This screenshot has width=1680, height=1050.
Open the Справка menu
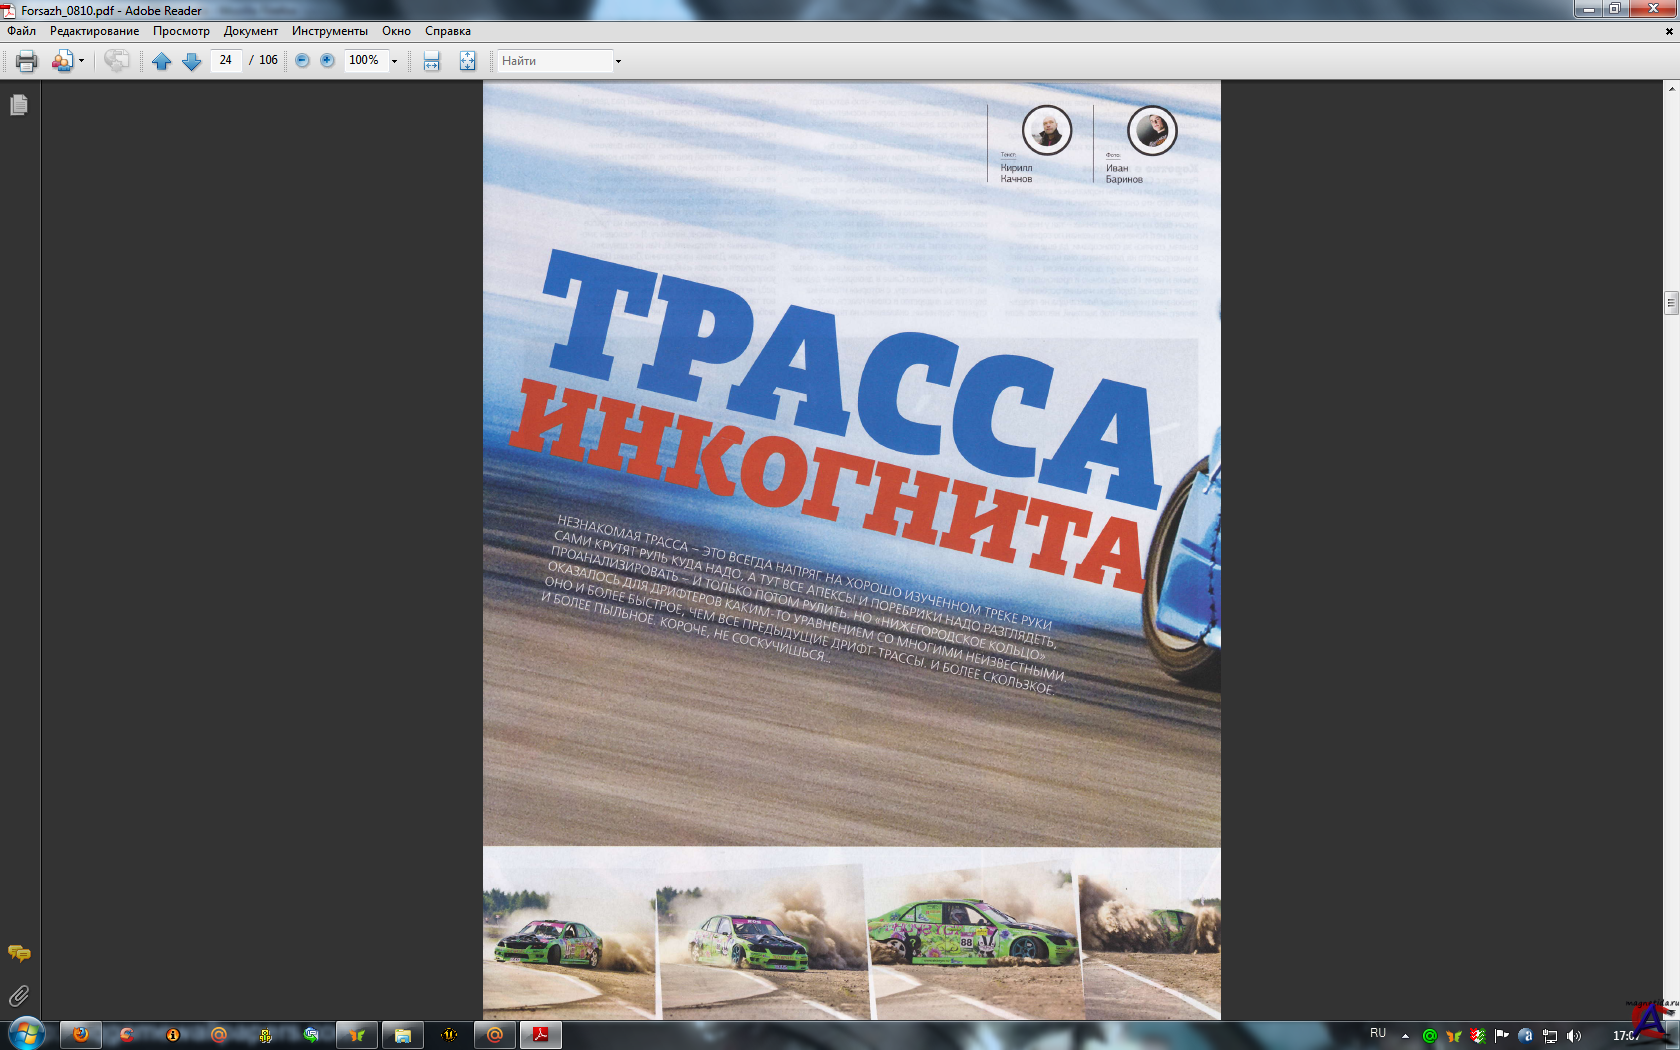coord(447,31)
